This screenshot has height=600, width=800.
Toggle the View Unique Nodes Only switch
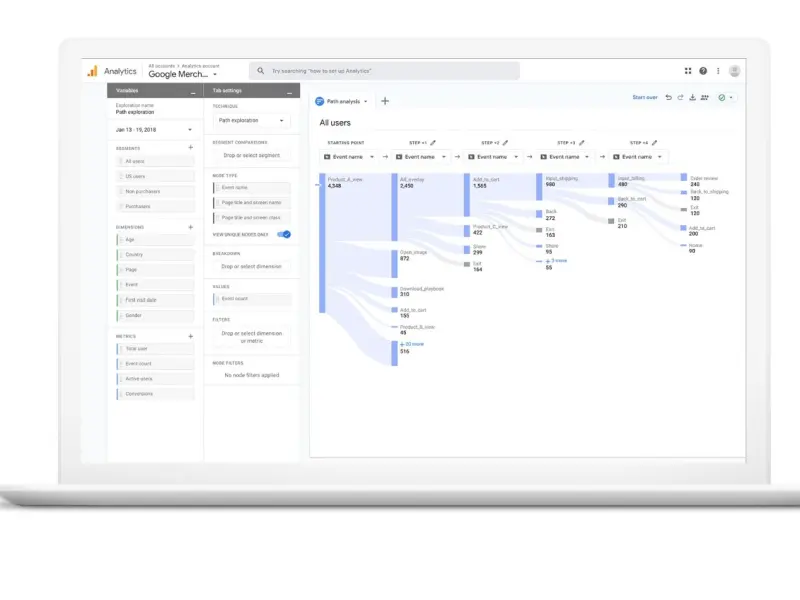pos(285,234)
